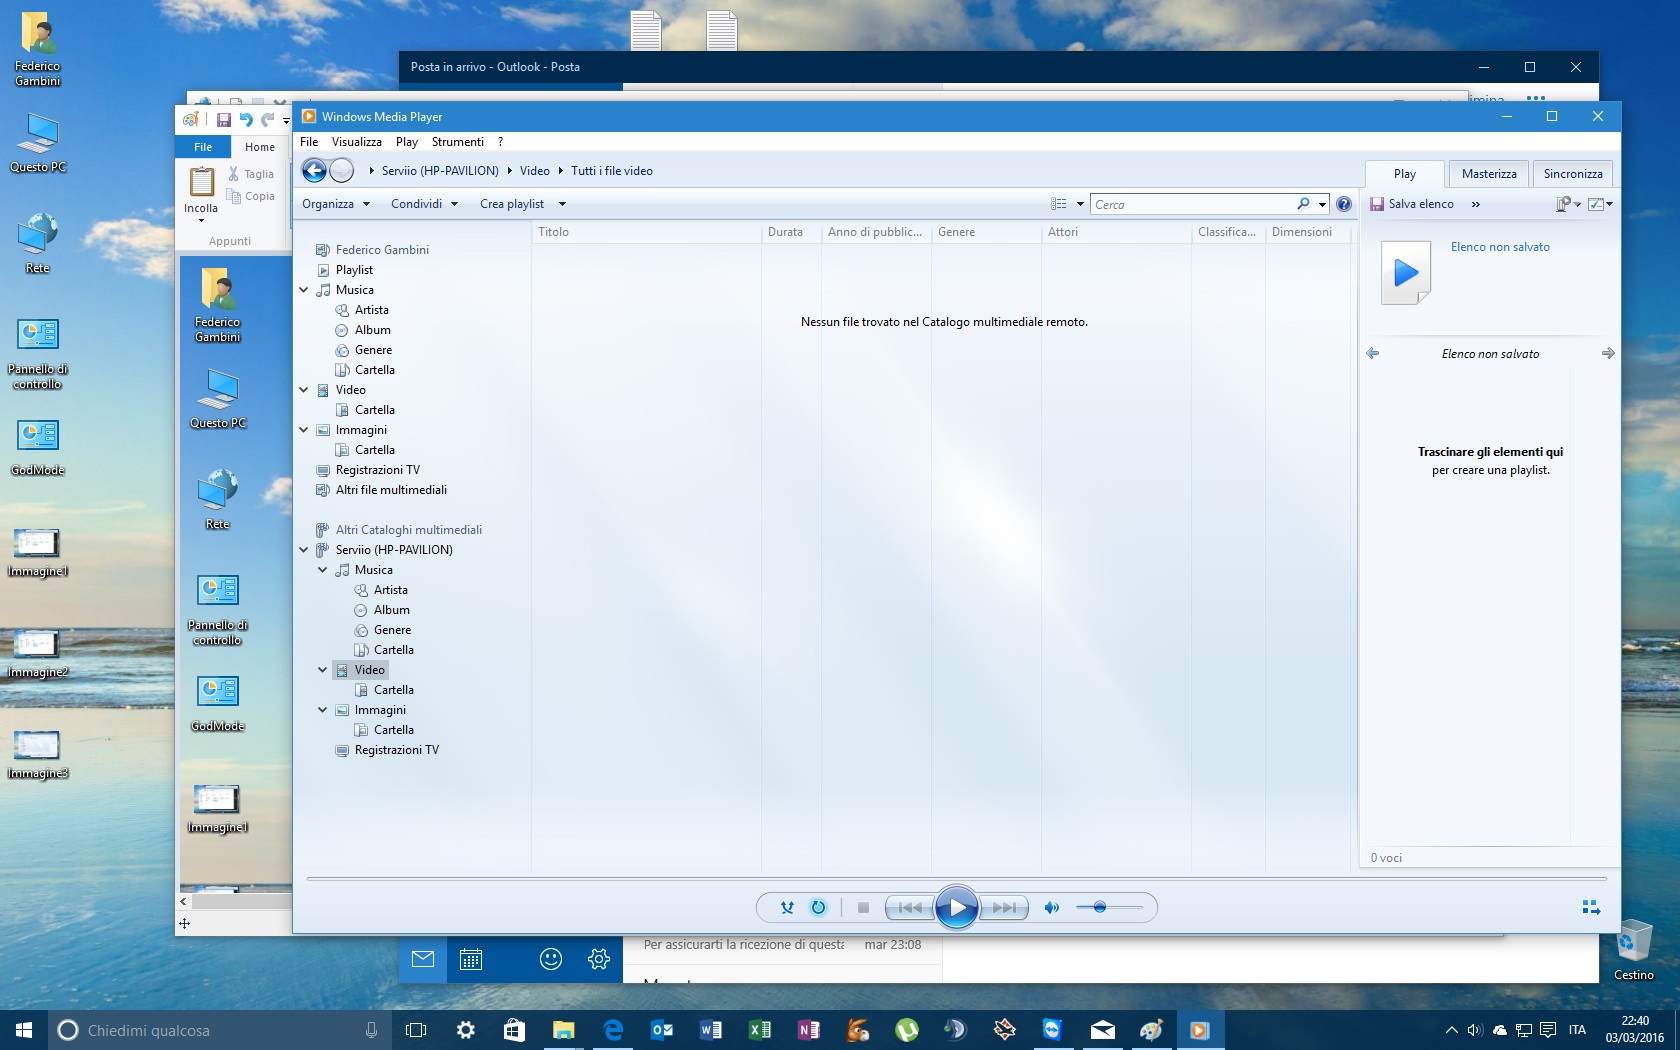Select Registrazioni TV under local library
The image size is (1680, 1050).
click(377, 470)
